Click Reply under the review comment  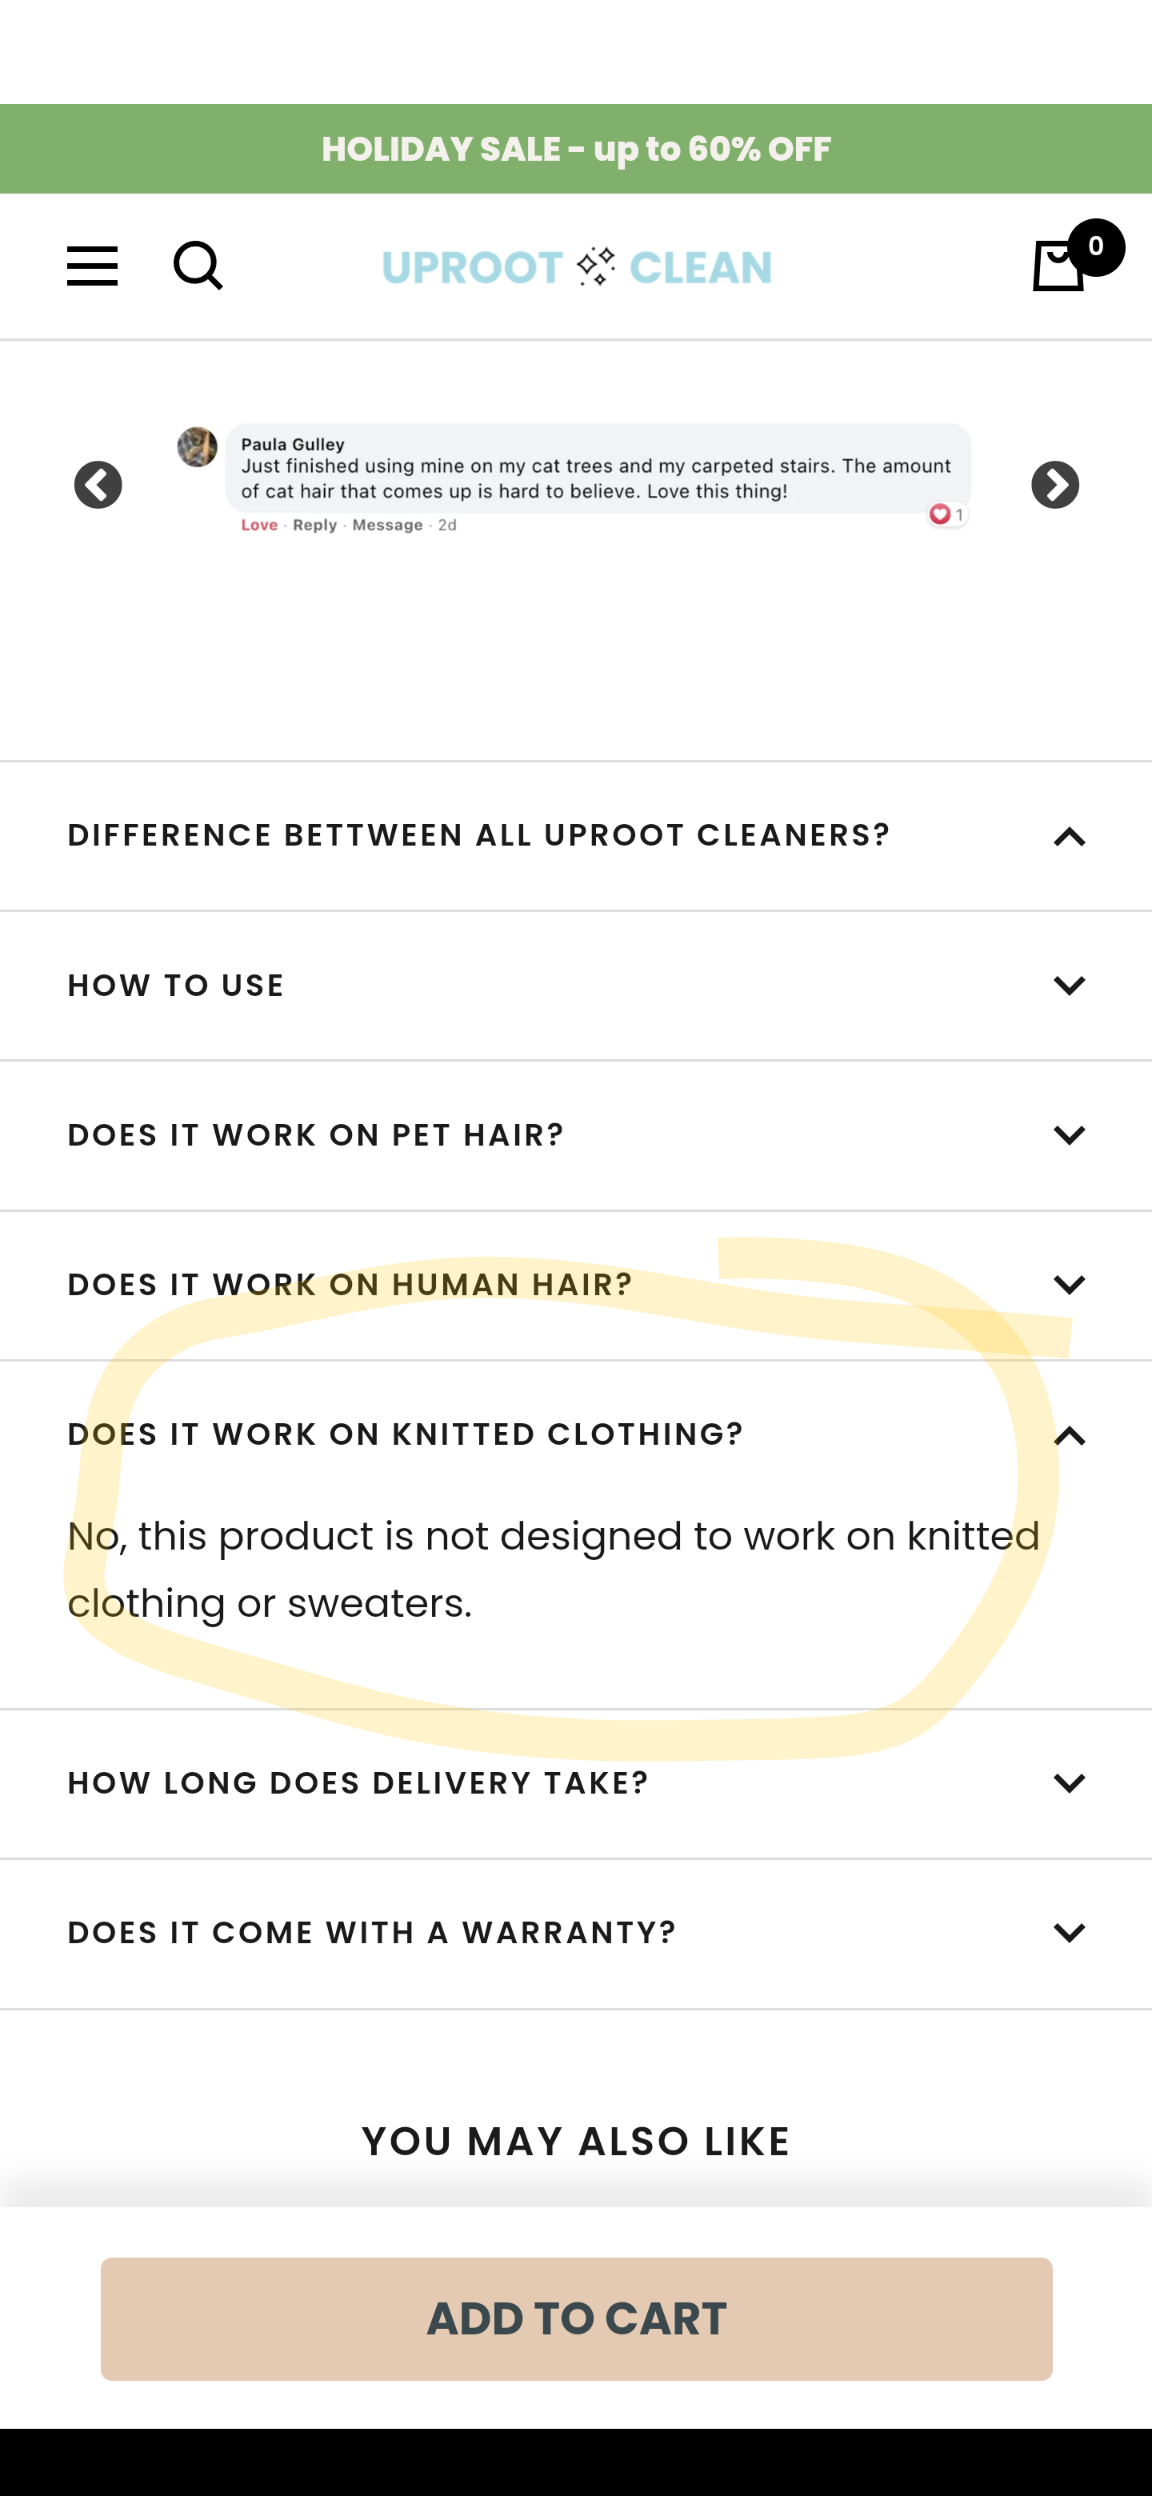click(314, 525)
